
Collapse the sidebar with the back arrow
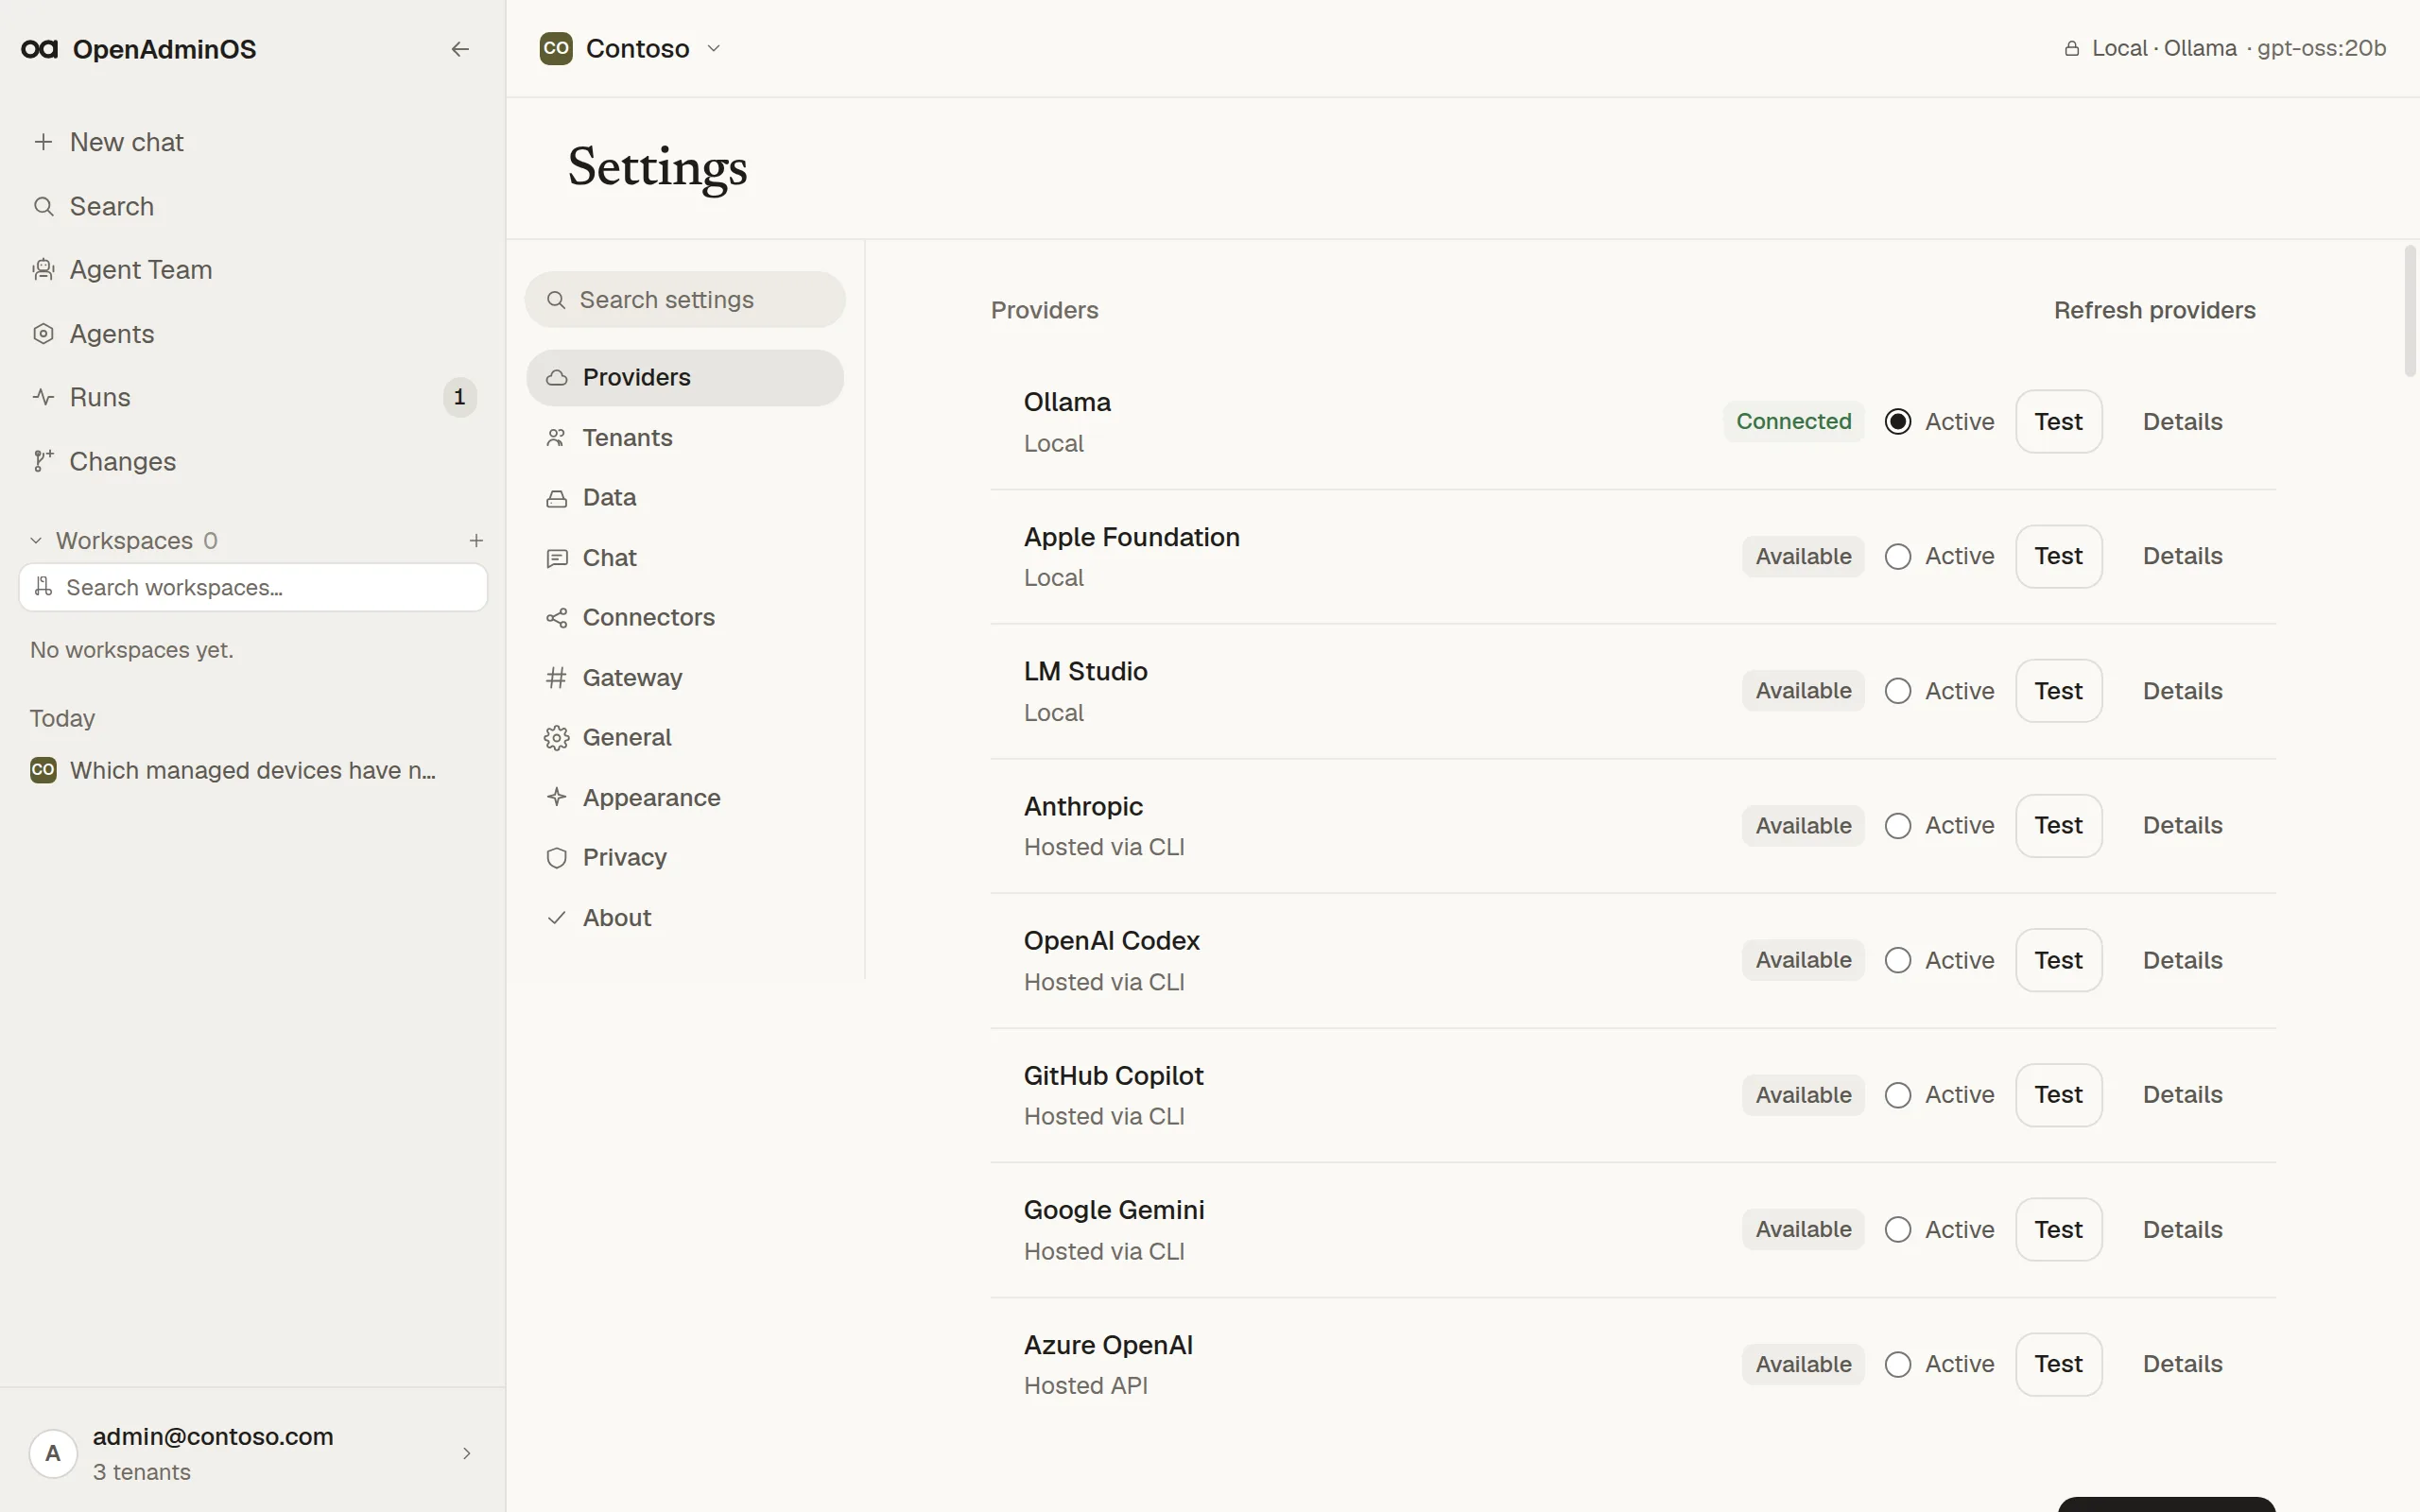coord(460,49)
